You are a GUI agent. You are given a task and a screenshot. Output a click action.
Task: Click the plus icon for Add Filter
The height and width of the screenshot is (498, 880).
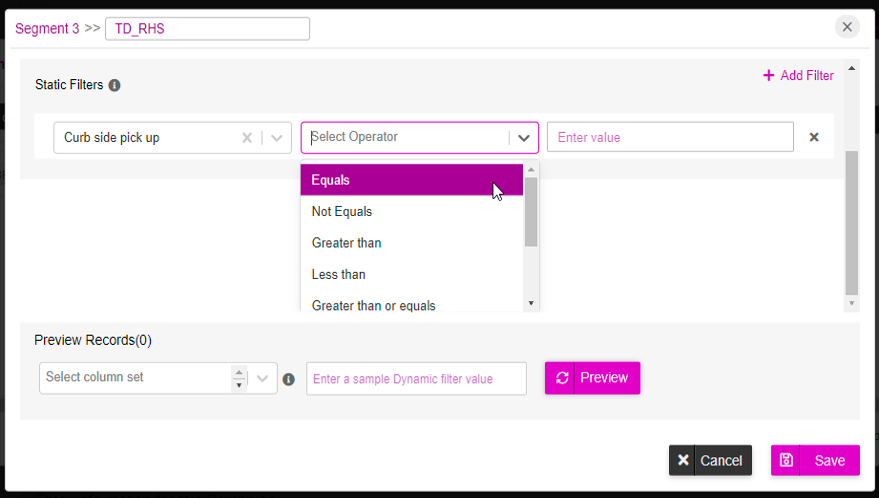769,75
